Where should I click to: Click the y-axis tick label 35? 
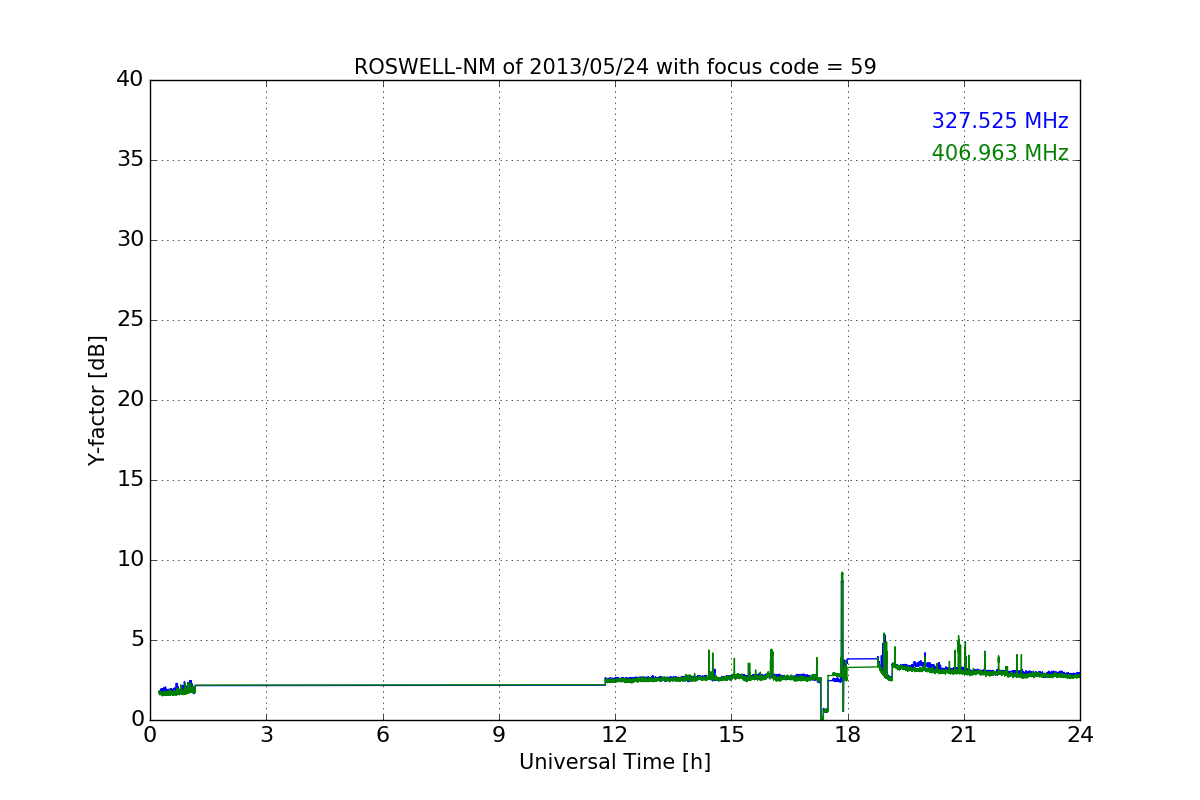click(x=130, y=160)
